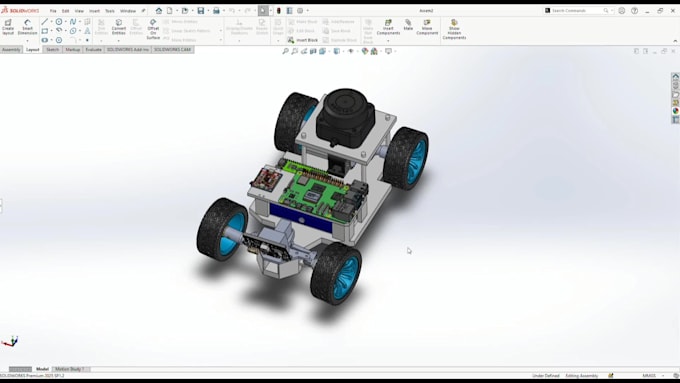Open the Window menu
680x383 pixels.
coord(128,11)
